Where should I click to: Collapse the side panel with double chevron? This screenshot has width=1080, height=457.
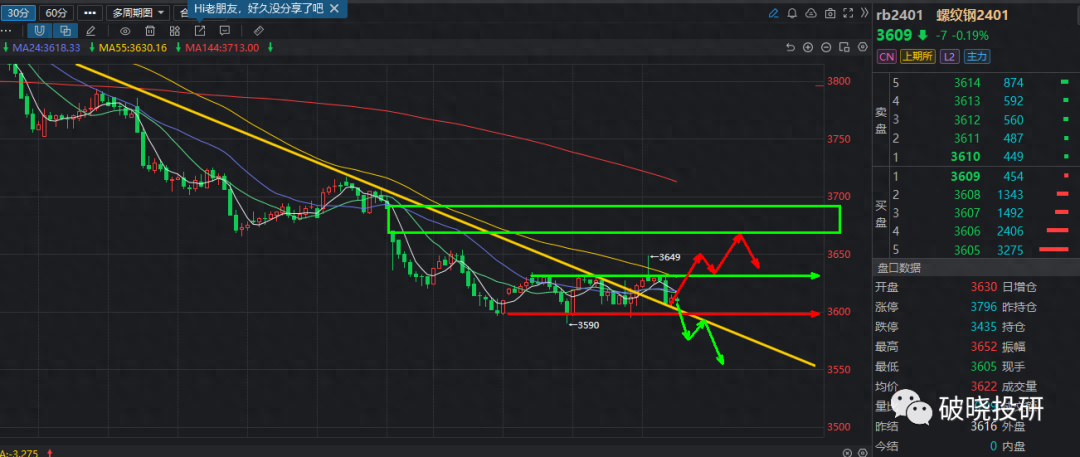pyautogui.click(x=862, y=14)
